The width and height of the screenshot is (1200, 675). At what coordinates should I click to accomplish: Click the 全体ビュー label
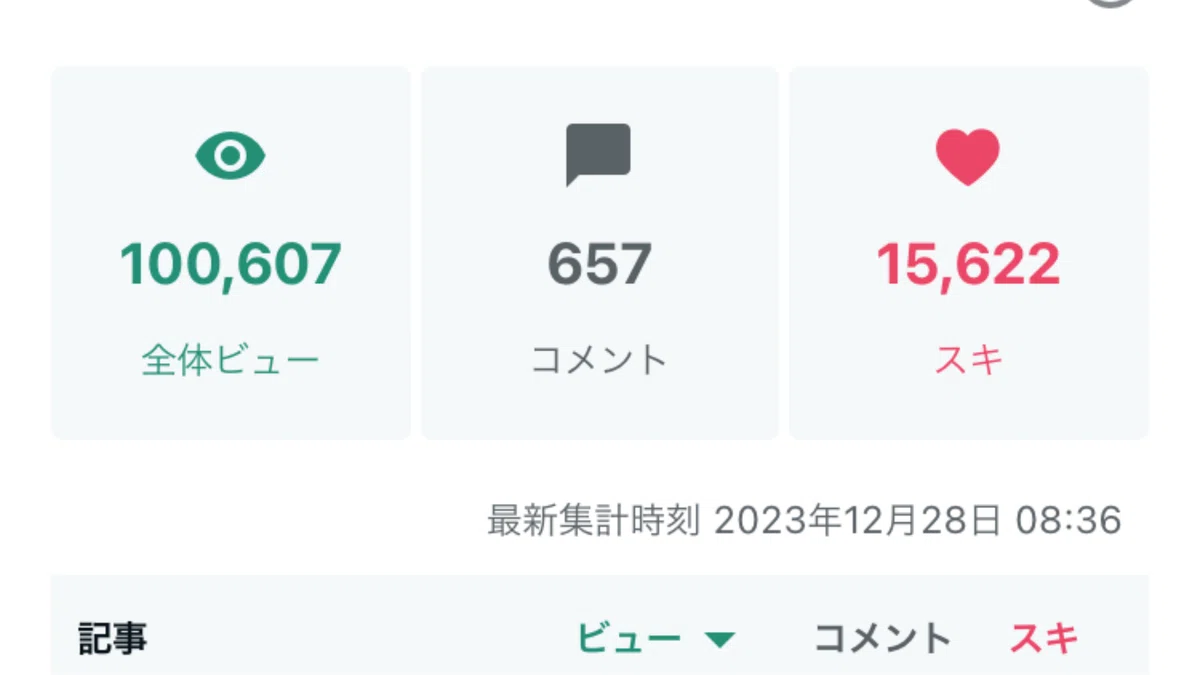[230, 360]
